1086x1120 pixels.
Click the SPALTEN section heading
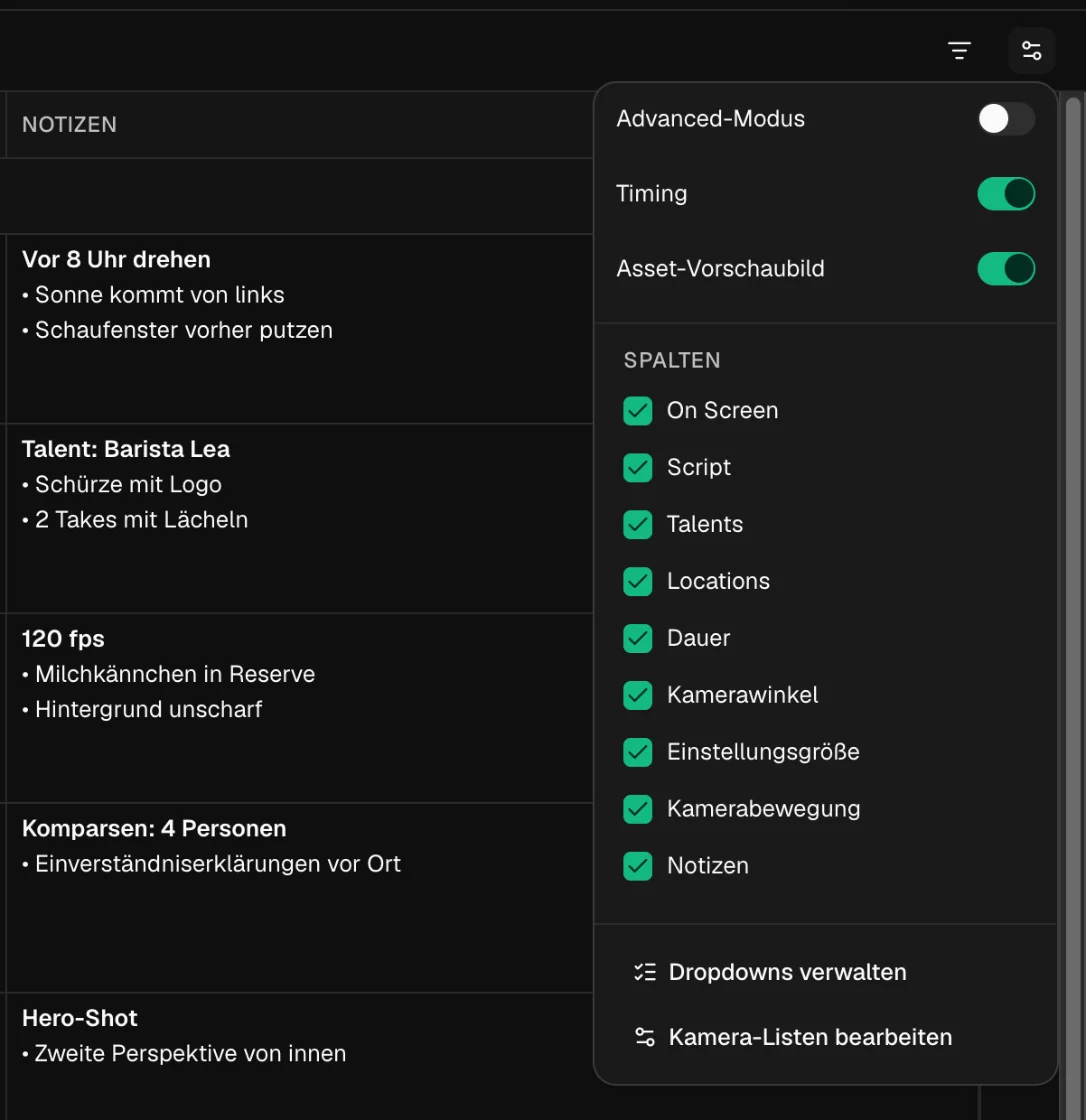[672, 361]
